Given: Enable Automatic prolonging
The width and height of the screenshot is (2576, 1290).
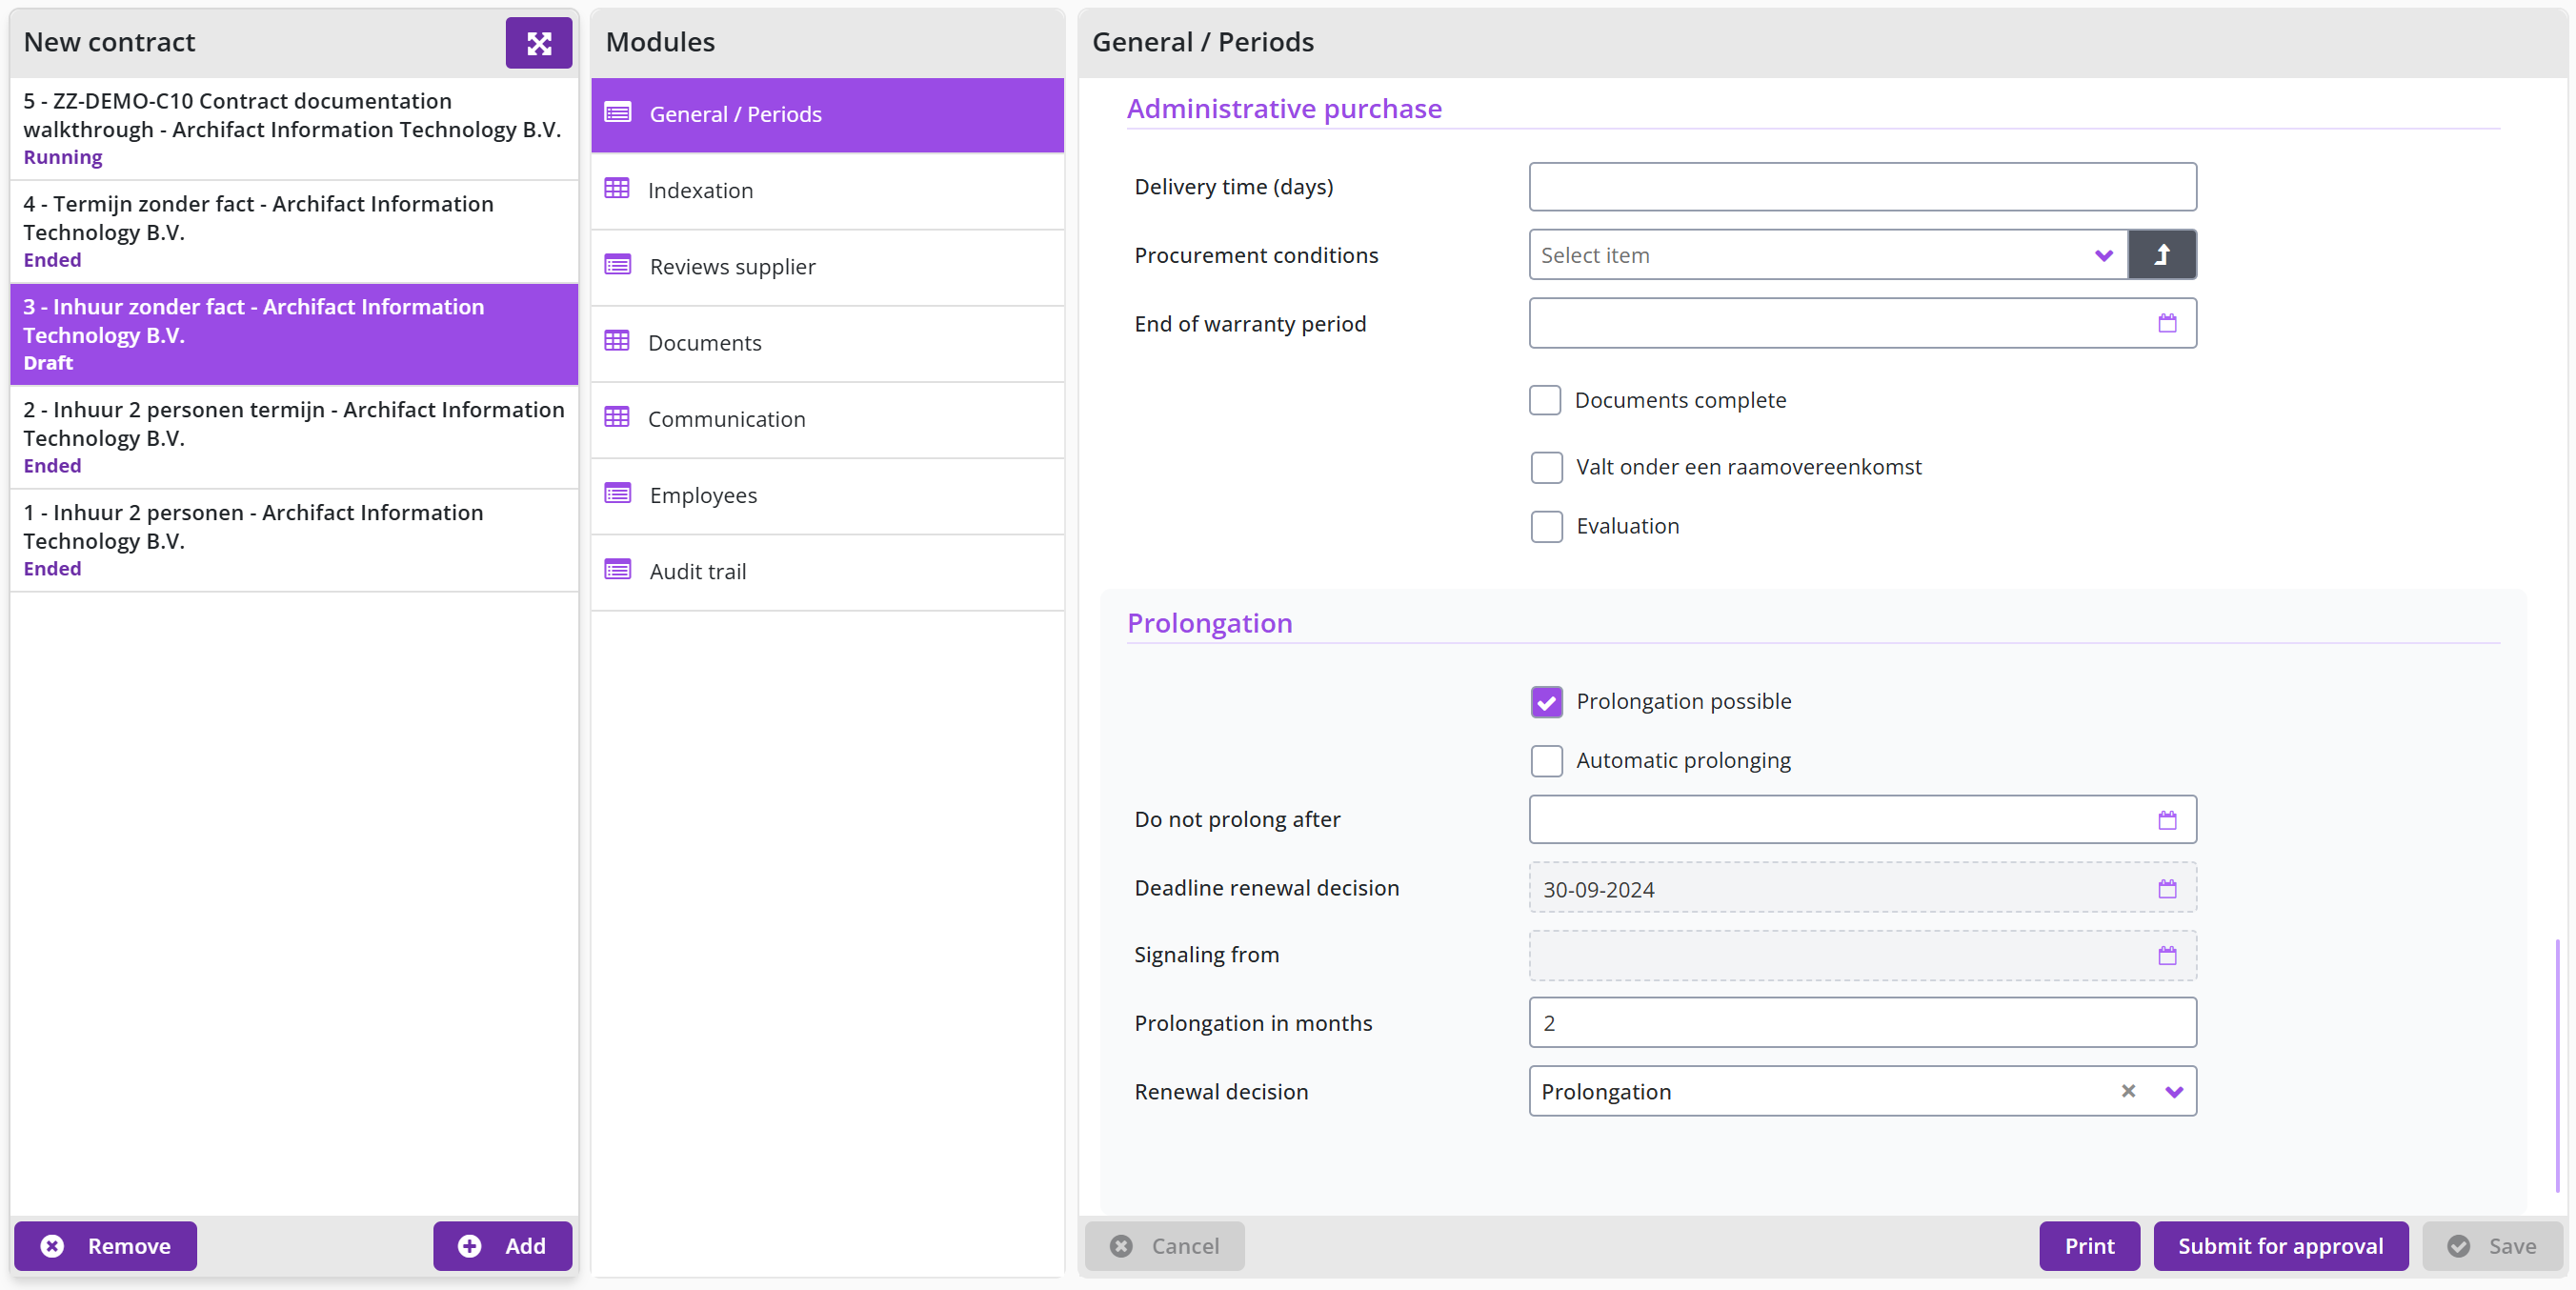Looking at the screenshot, I should pos(1547,761).
